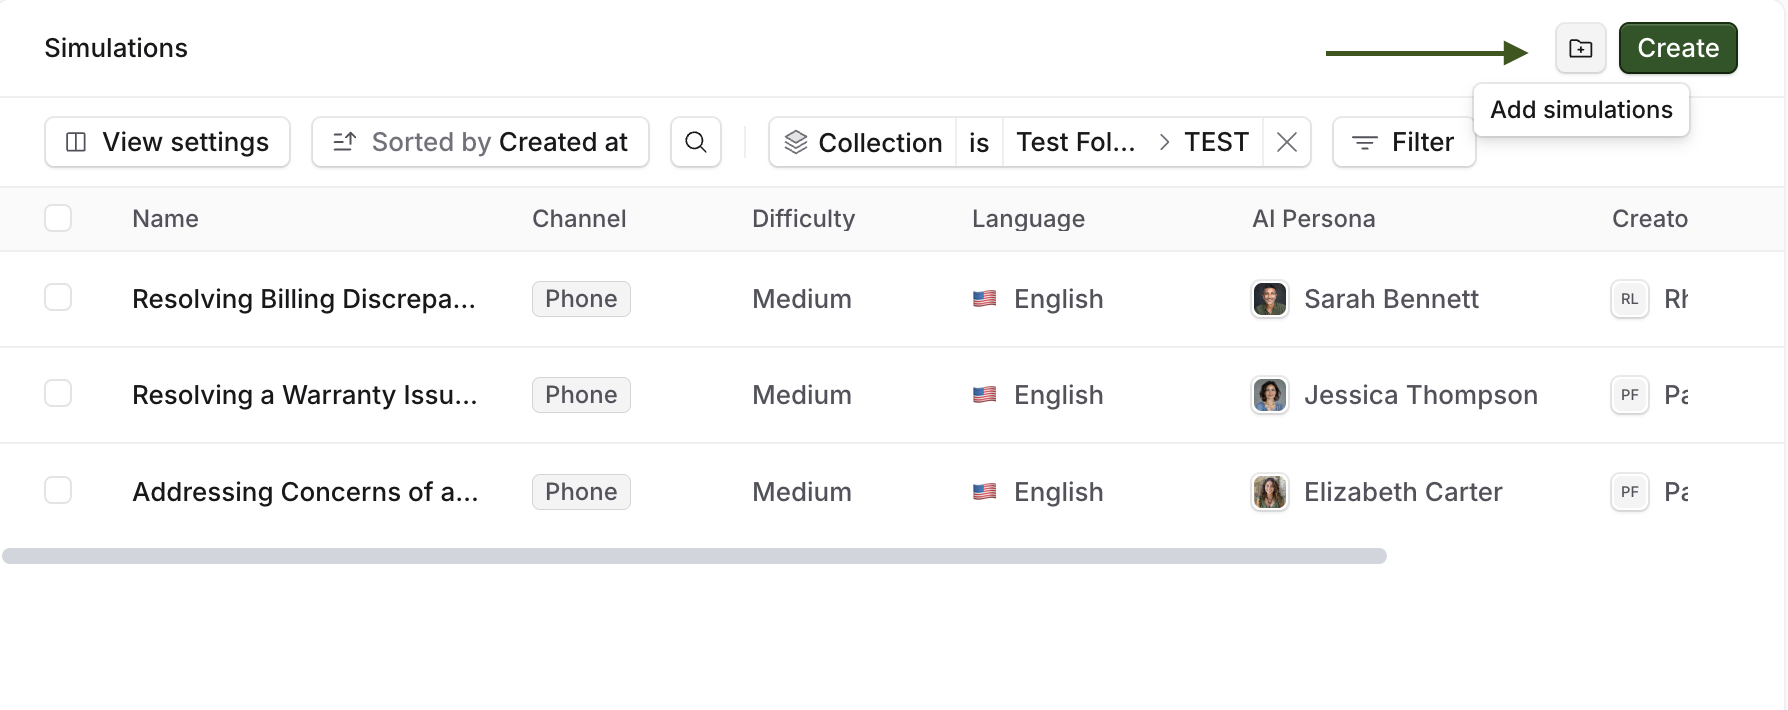The image size is (1788, 710).
Task: Click the Sarah Bennett persona name
Action: (1391, 299)
